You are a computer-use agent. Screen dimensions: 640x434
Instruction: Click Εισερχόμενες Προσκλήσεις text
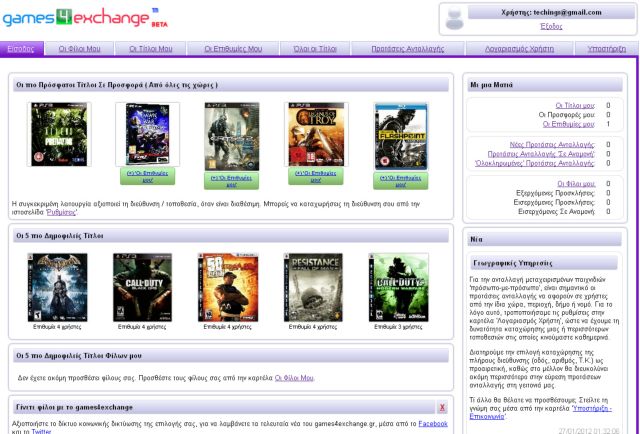click(554, 203)
